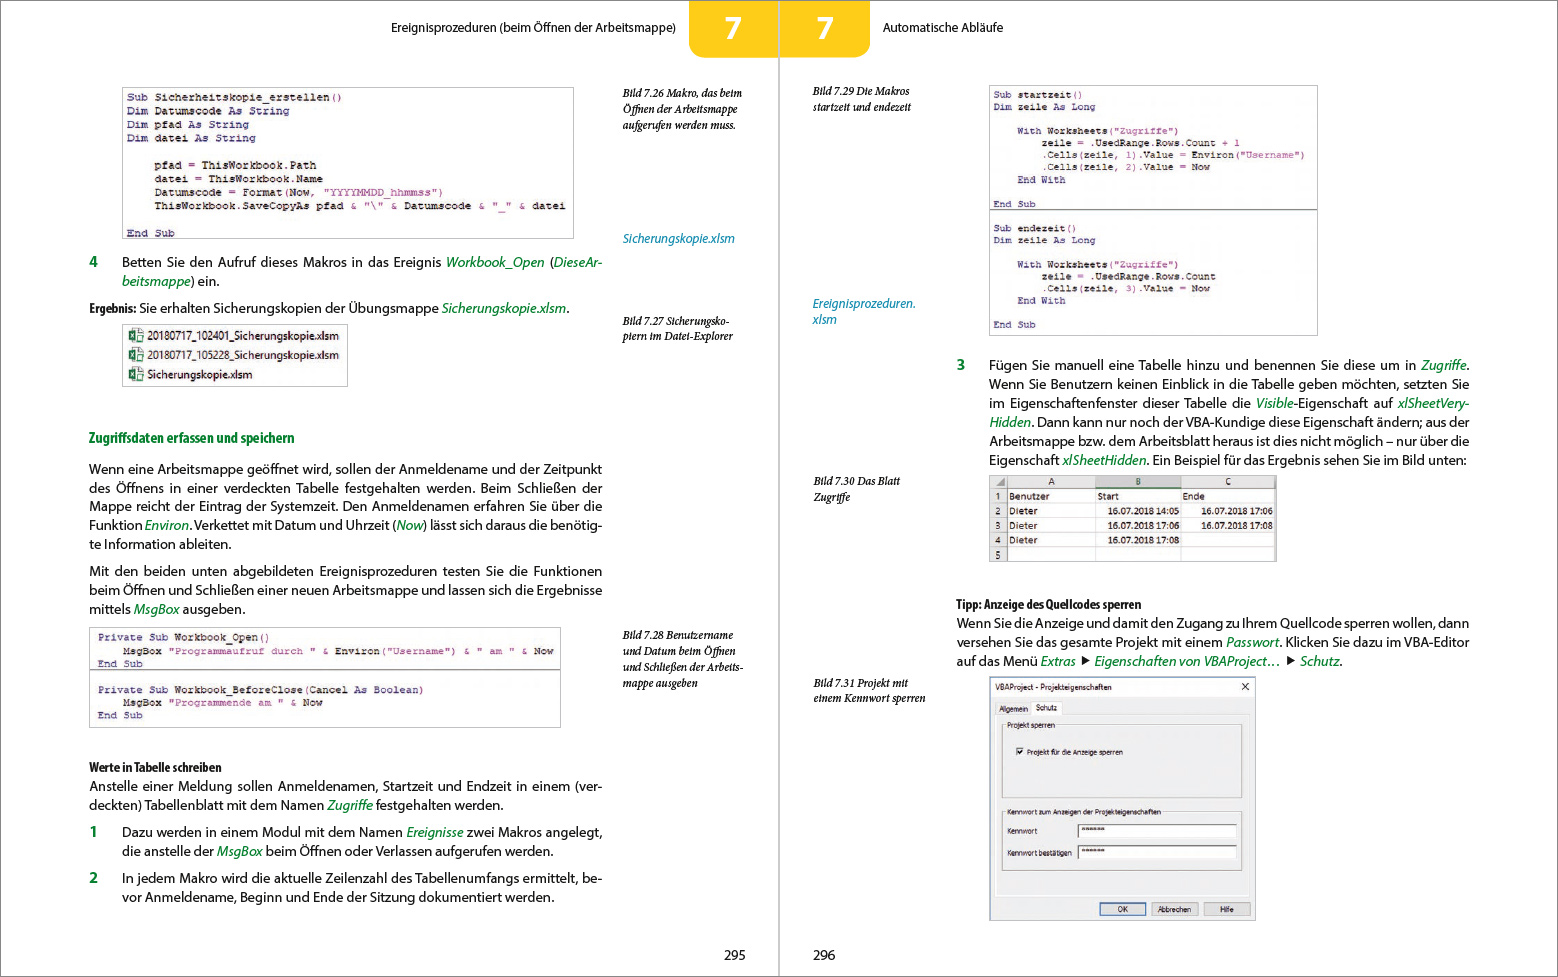Screen dimensions: 1558x977
Task: Click Excel icon of 20180717_105228_Sicherungskopie.xlsm
Action: [x=135, y=355]
